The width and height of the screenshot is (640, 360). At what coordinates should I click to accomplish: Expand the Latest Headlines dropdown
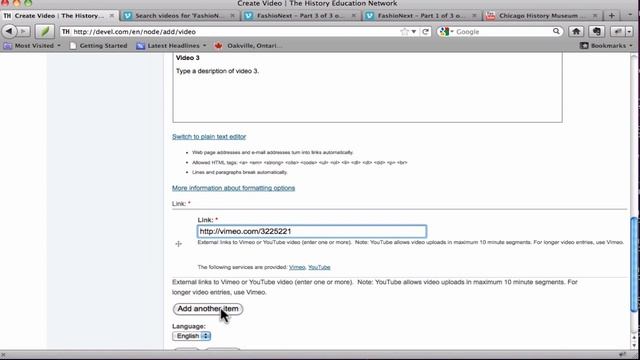[204, 46]
